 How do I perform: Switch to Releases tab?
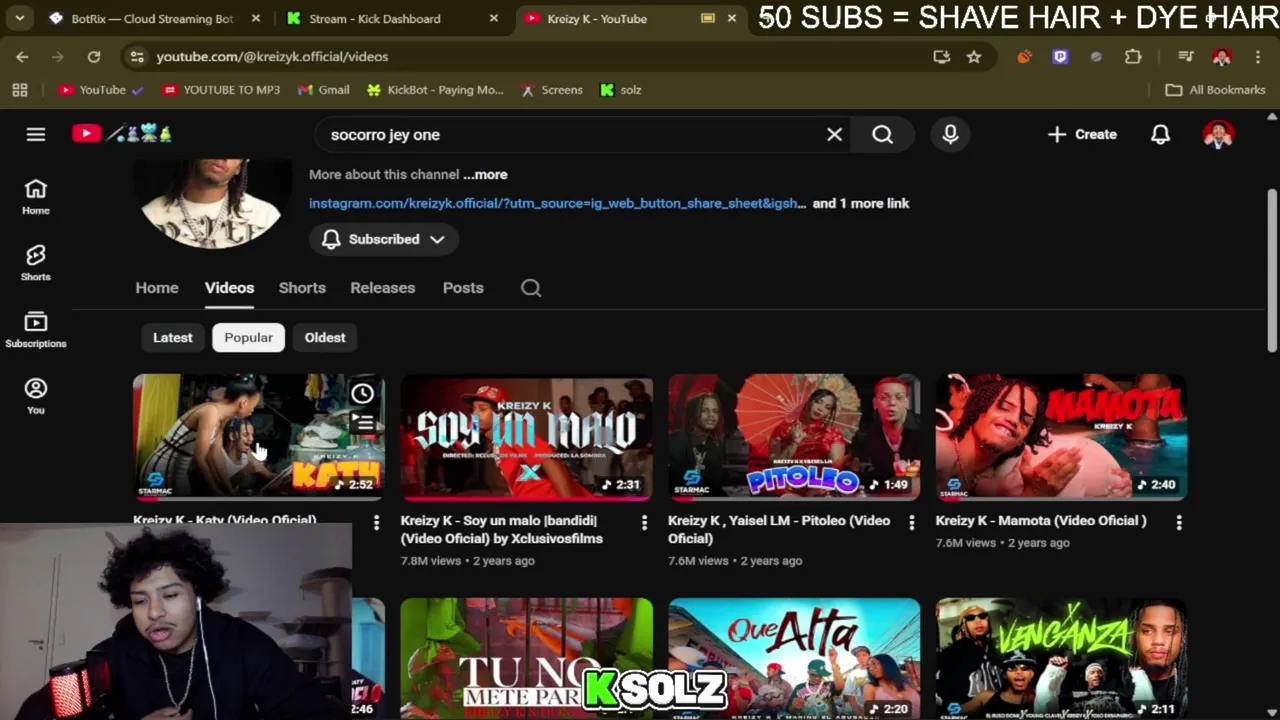382,288
